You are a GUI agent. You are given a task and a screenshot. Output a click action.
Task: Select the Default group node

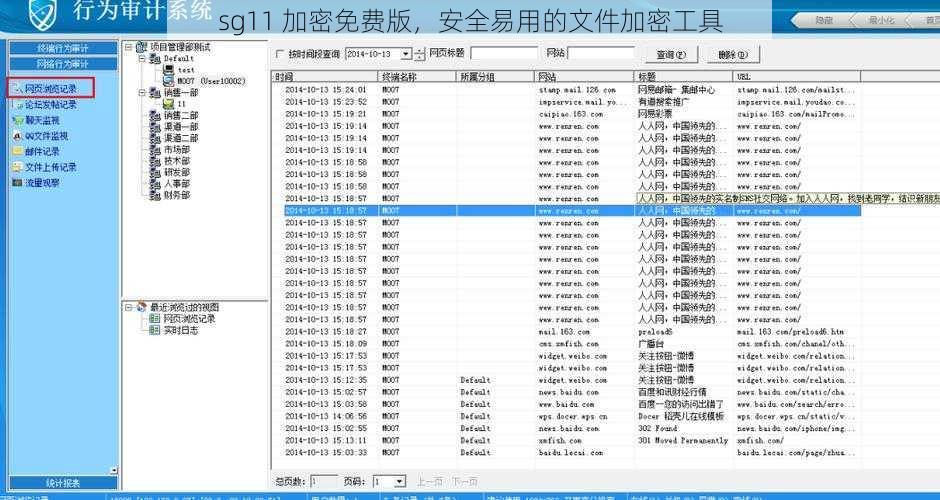pos(179,58)
